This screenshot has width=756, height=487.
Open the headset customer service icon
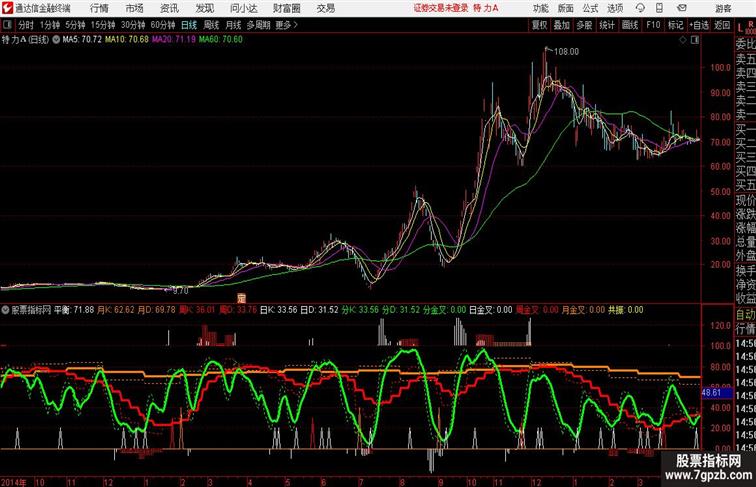tap(640, 8)
